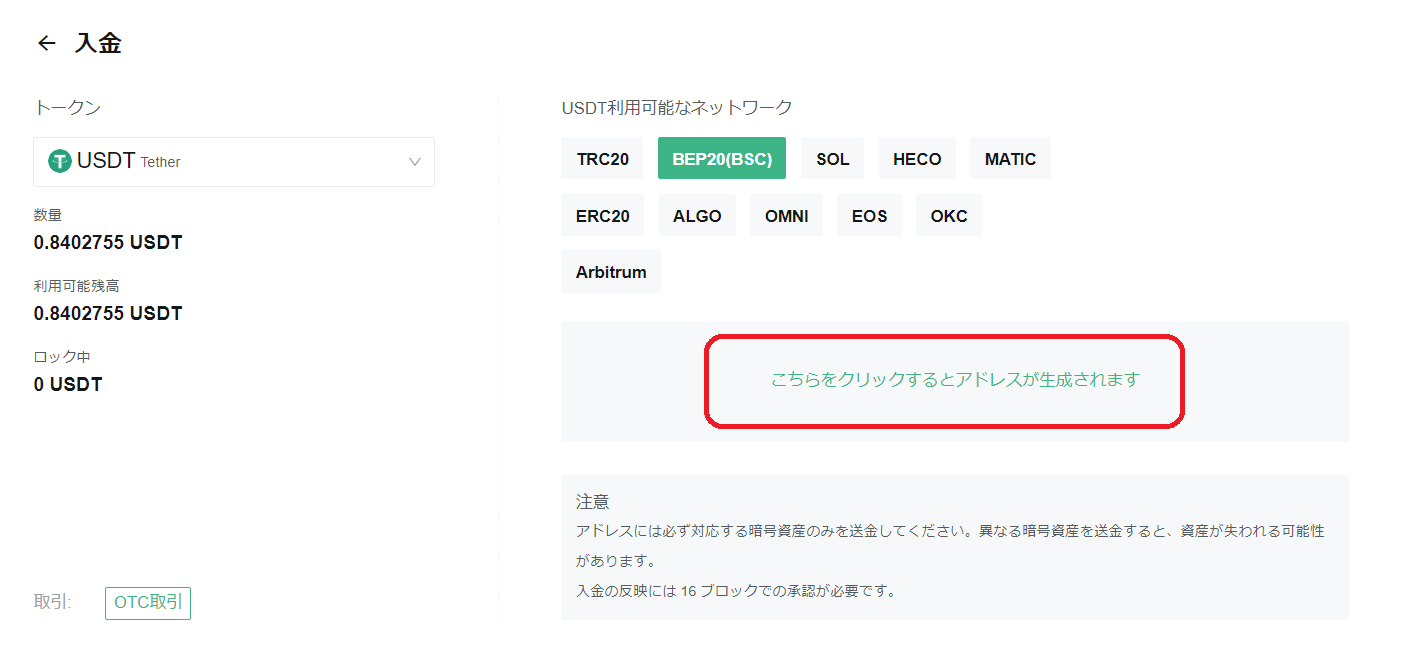Switch to the MATIC network
Image resolution: width=1417 pixels, height=646 pixels.
(1010, 159)
